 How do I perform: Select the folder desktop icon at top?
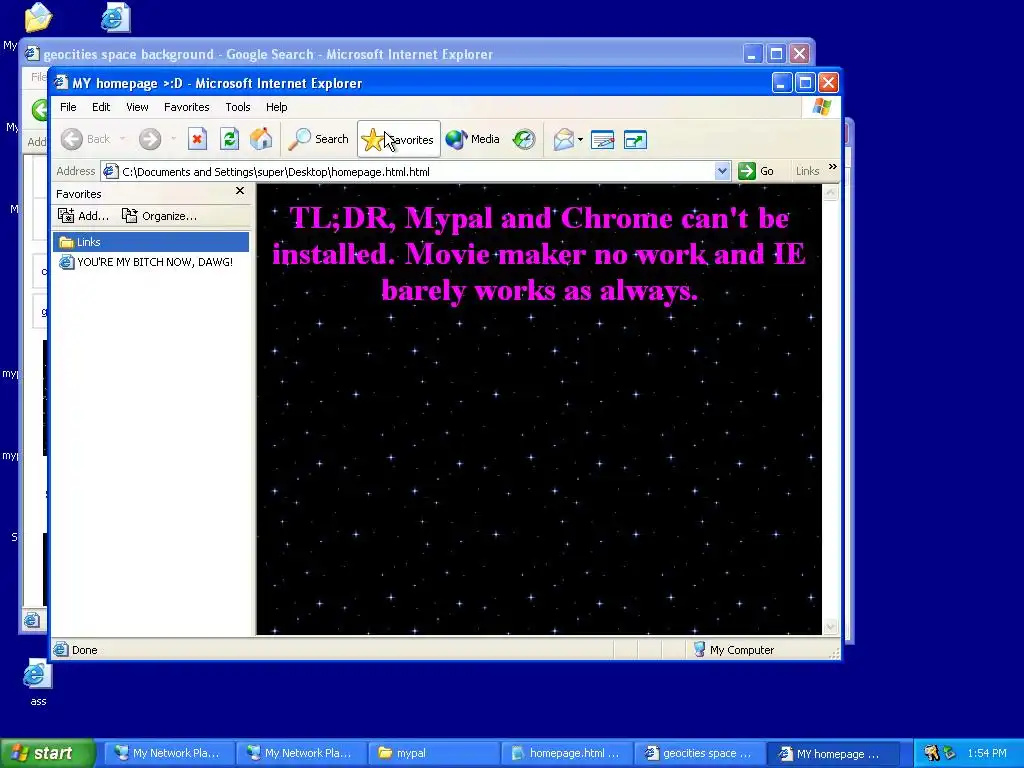(39, 17)
